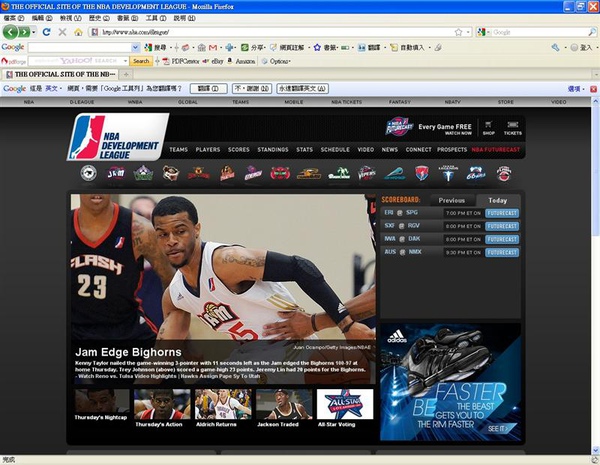Click the 分享 share icon on the Google toolbar
The image size is (600, 465).
[245, 47]
